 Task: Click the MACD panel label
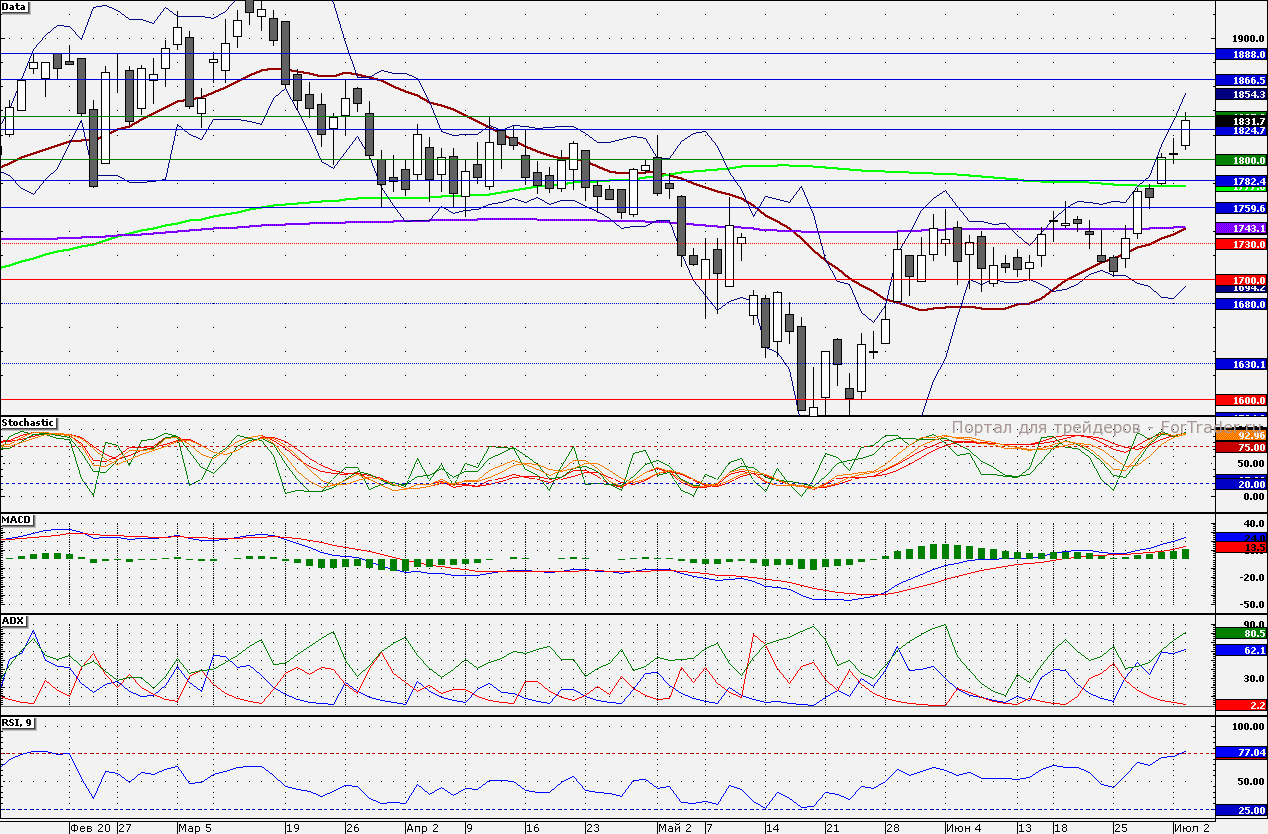coord(16,521)
